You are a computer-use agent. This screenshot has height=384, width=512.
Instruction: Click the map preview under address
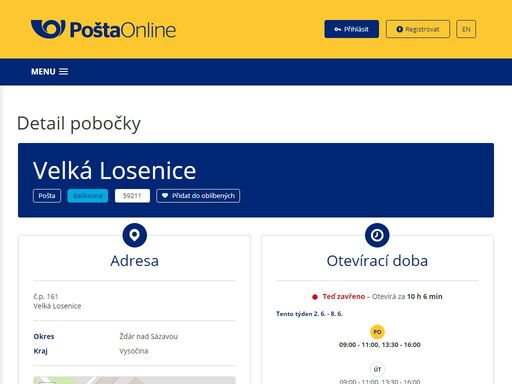pyautogui.click(x=134, y=380)
